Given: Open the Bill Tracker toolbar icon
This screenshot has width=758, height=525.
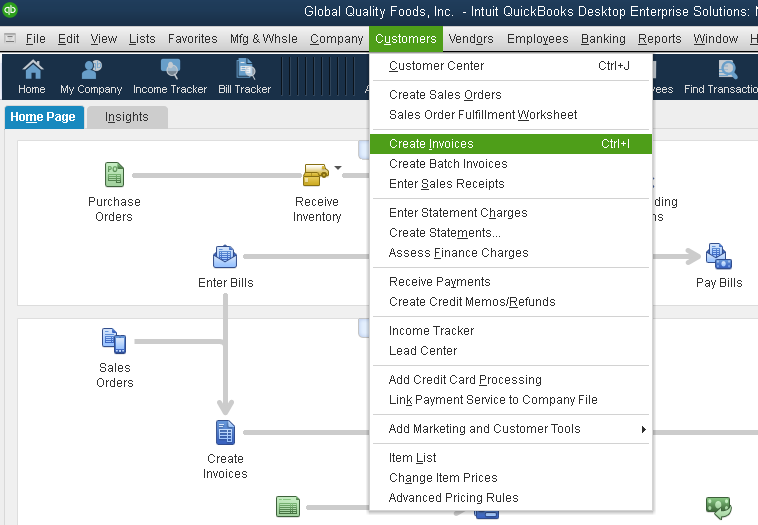Looking at the screenshot, I should pyautogui.click(x=245, y=77).
